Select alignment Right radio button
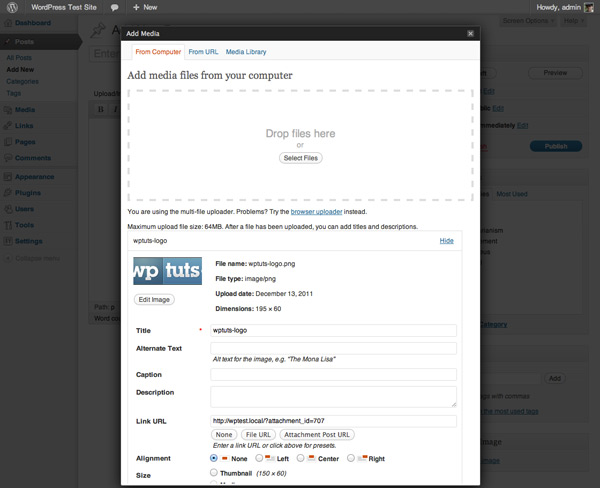The image size is (600, 488). pyautogui.click(x=351, y=458)
